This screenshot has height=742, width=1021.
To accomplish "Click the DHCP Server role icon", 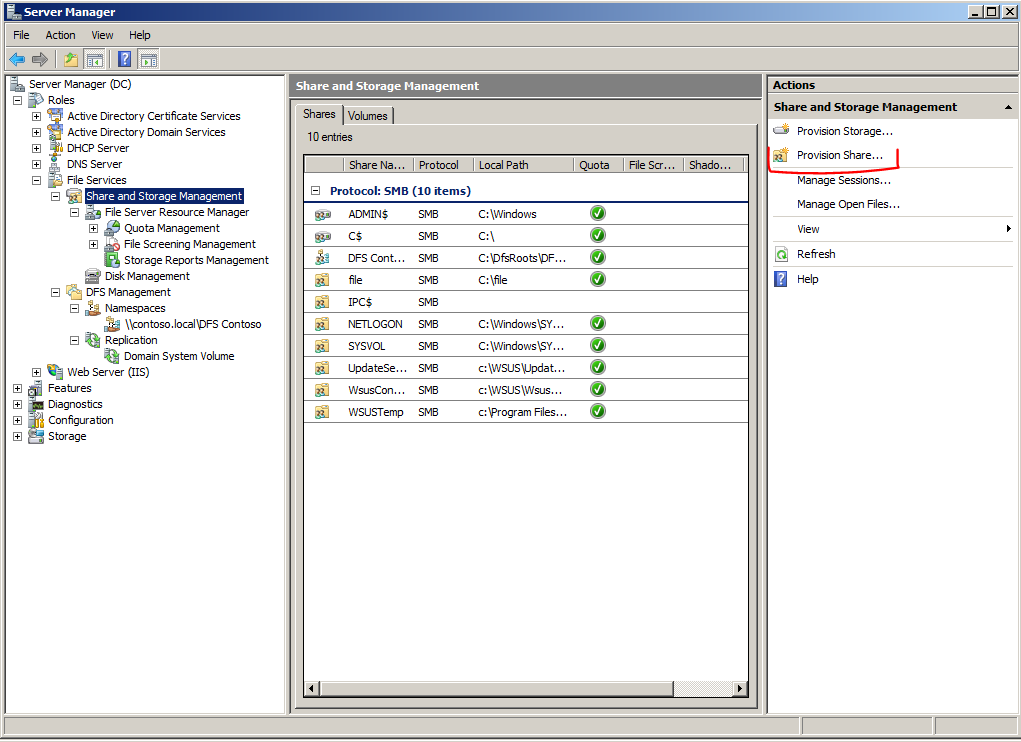I will click(55, 148).
